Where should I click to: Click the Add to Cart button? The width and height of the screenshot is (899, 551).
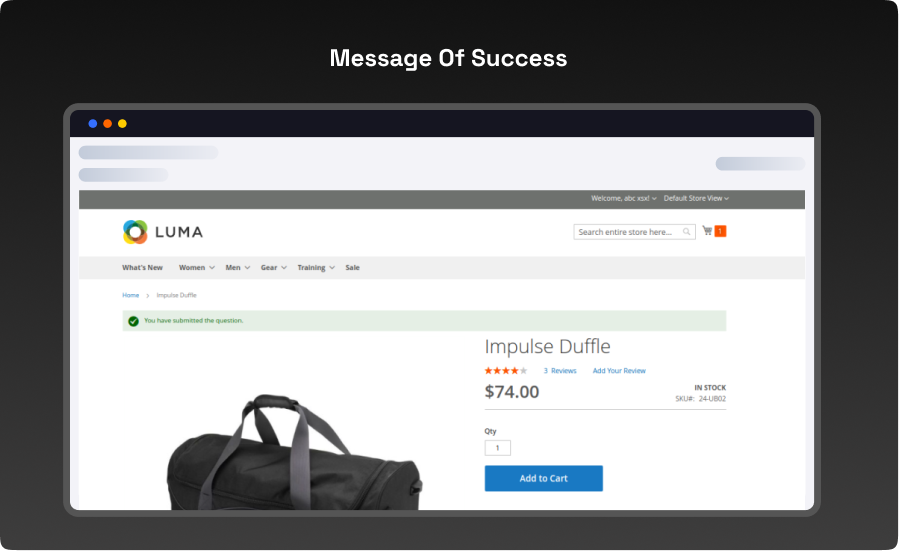544,478
